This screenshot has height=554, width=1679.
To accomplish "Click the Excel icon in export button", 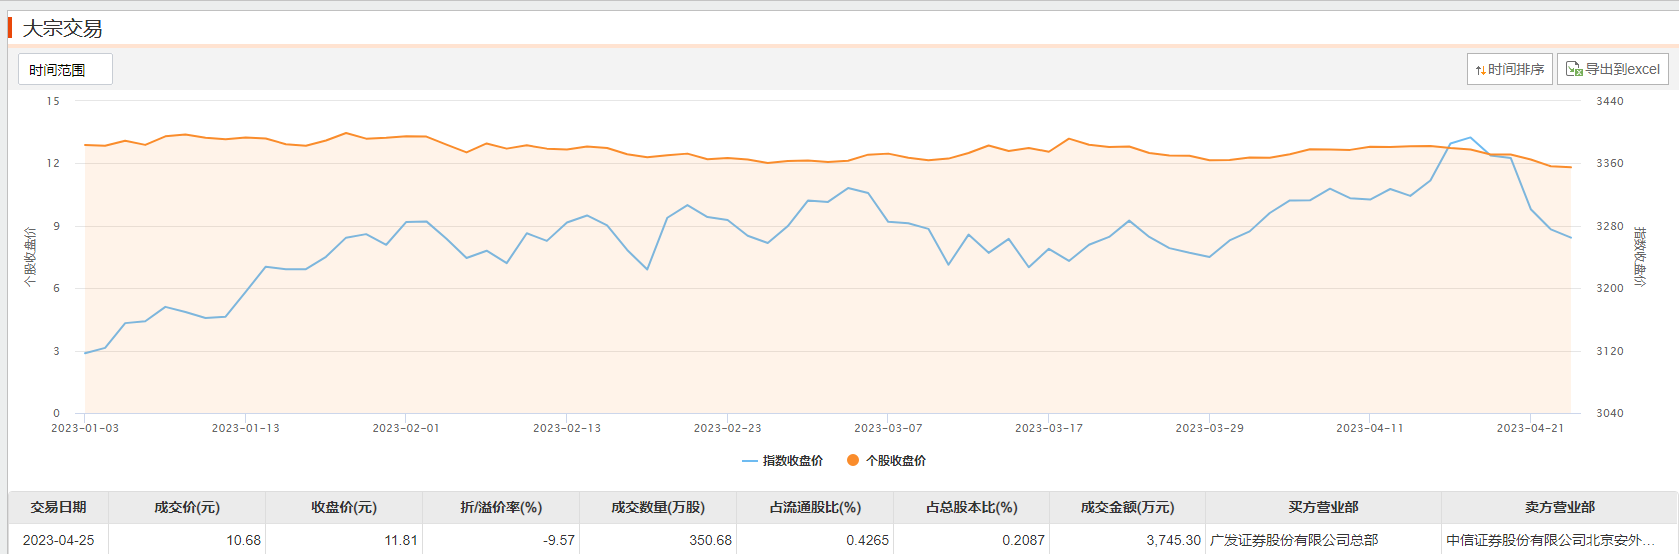I will click(1574, 69).
